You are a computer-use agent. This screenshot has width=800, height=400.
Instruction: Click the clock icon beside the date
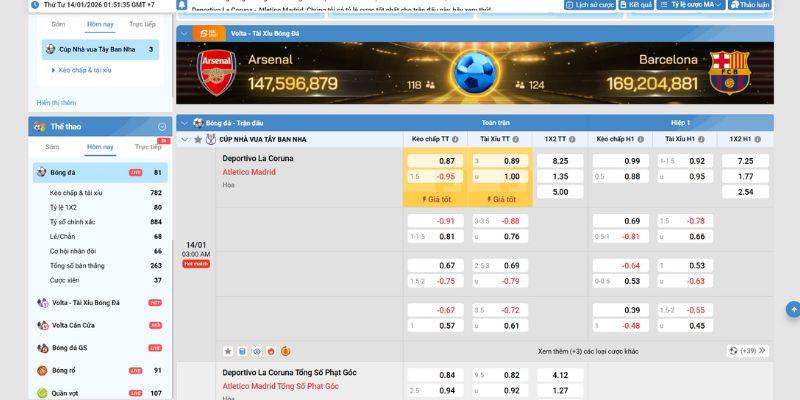point(35,5)
